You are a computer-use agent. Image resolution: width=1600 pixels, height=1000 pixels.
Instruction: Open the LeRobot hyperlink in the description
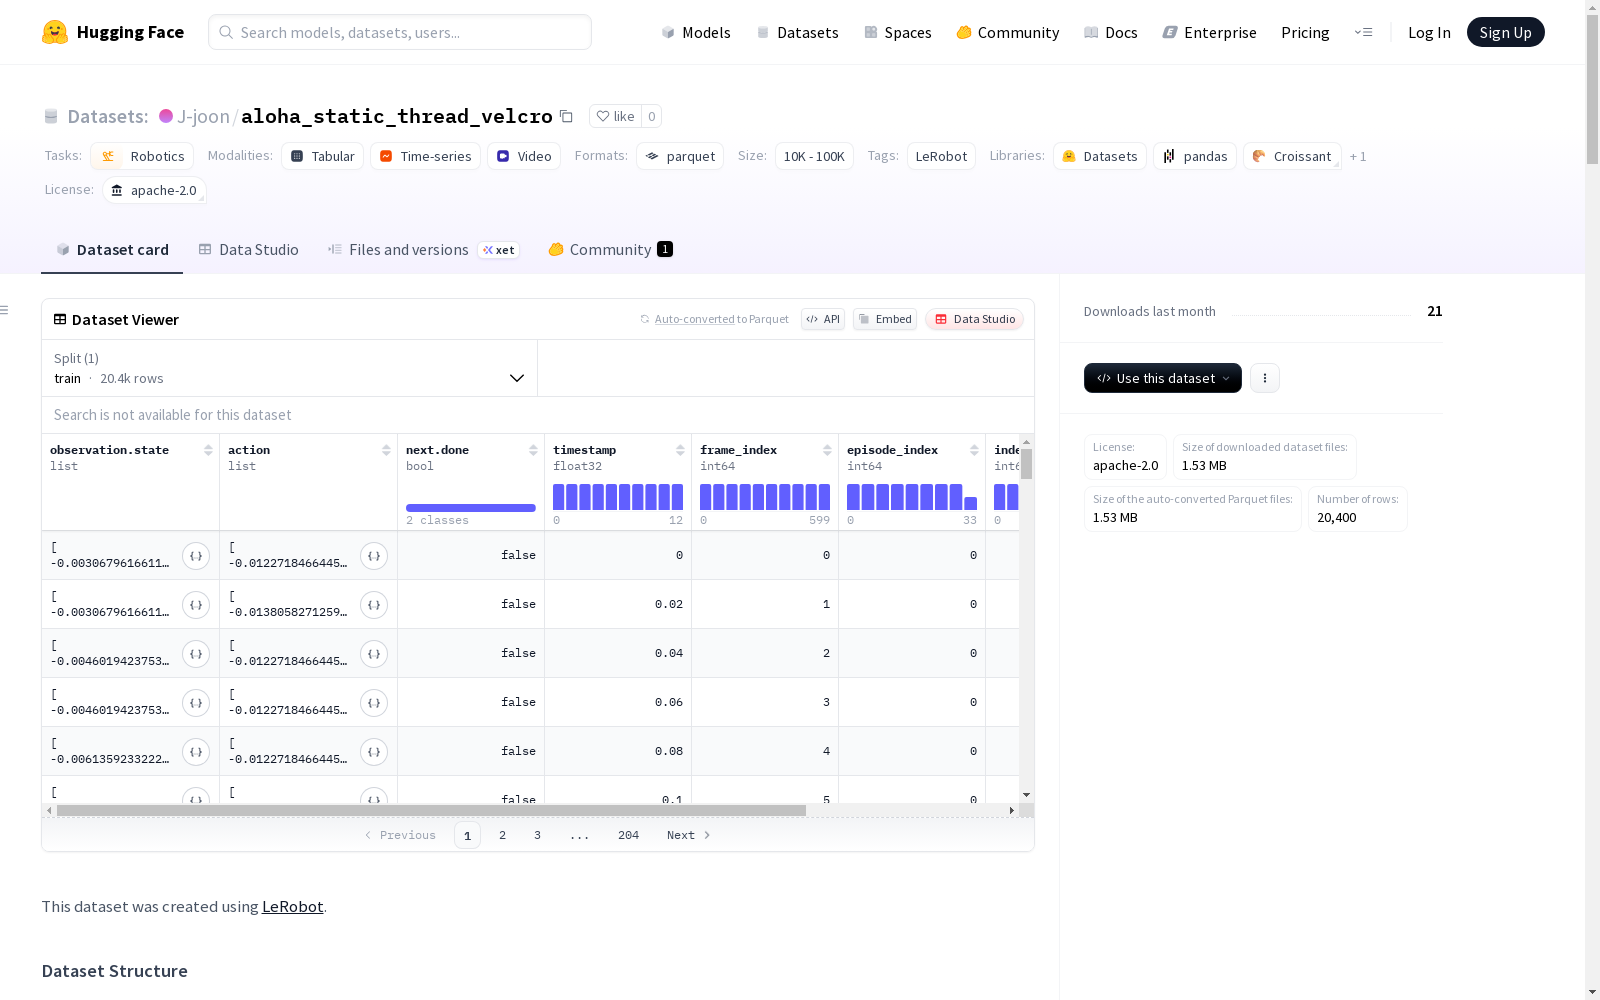coord(292,906)
